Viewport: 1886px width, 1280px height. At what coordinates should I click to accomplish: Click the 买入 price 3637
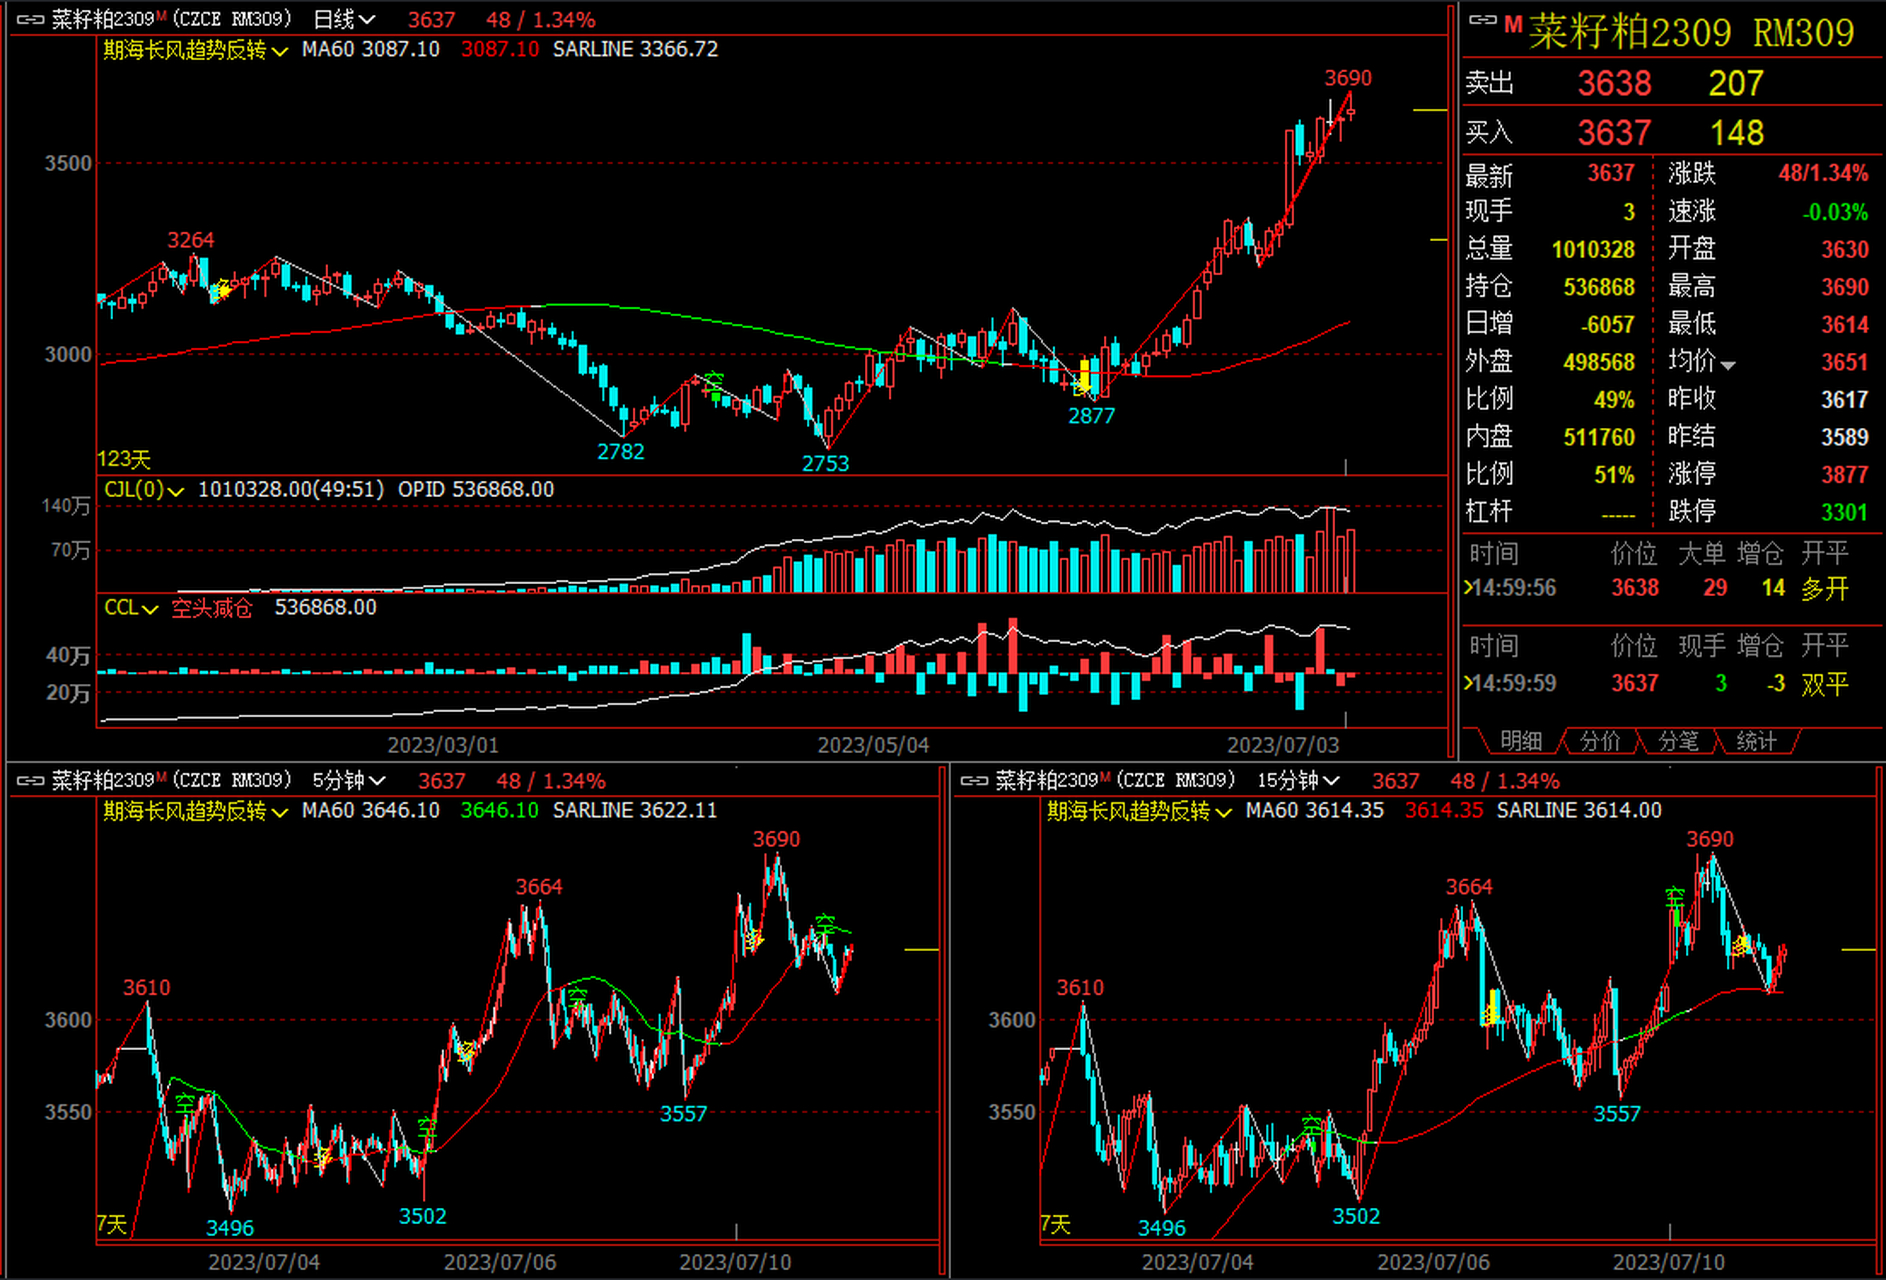point(1614,133)
